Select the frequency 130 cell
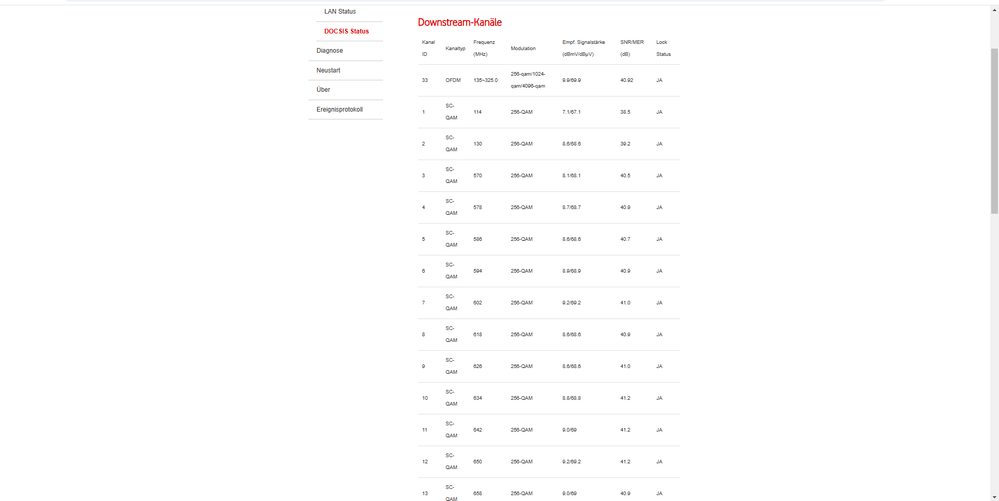Screen dimensions: 999x501 click(478, 144)
